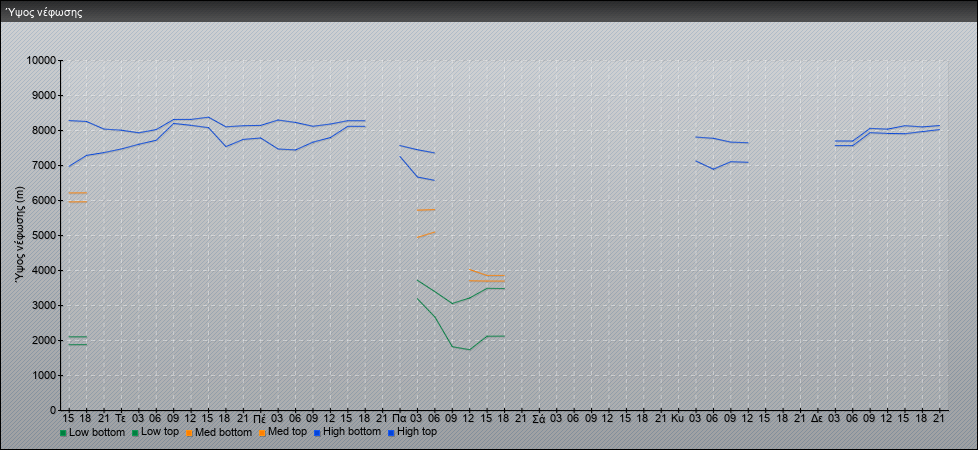
Task: Toggle the High bottom legend label
Action: [352, 432]
